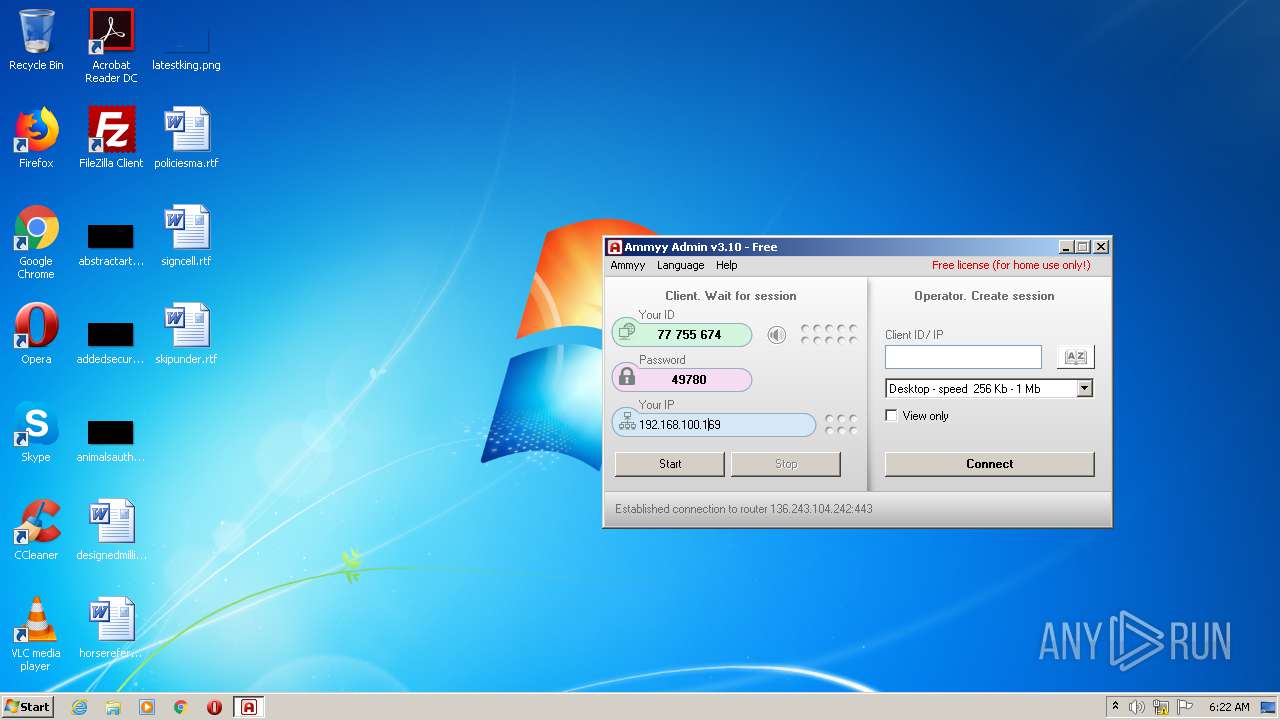
Task: Open Google Chrome desktop shortcut
Action: click(36, 242)
